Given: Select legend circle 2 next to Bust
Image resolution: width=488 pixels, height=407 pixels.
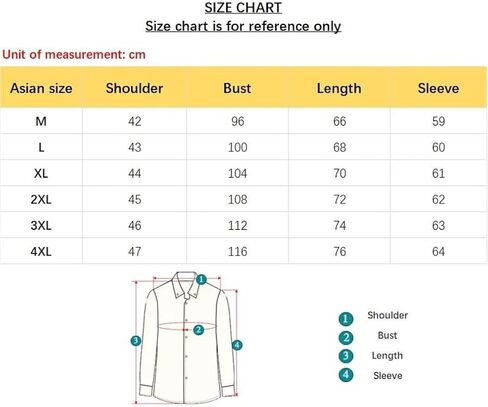Looking at the screenshot, I should (346, 338).
